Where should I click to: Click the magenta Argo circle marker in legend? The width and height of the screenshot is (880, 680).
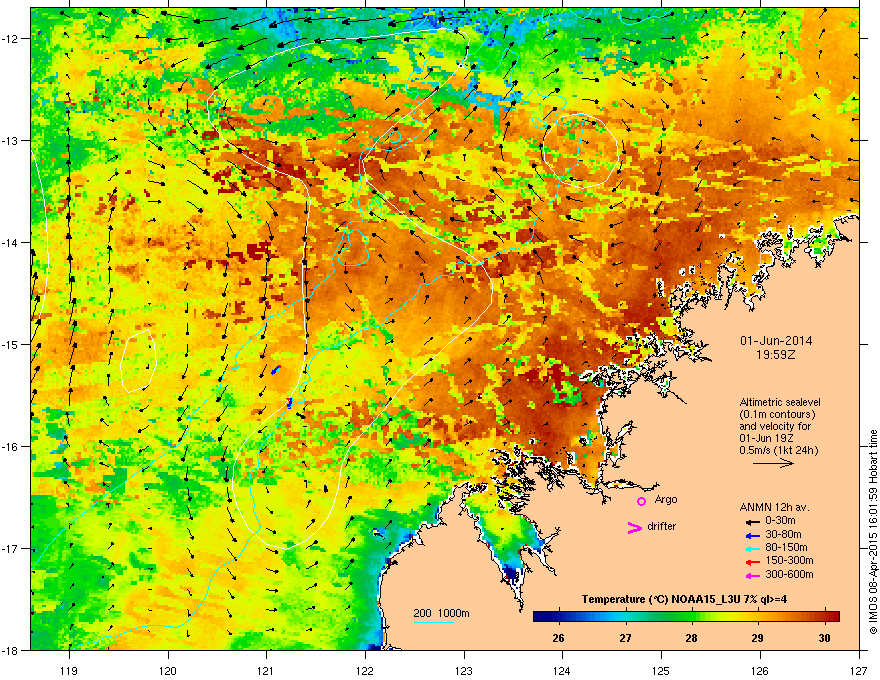pos(641,501)
